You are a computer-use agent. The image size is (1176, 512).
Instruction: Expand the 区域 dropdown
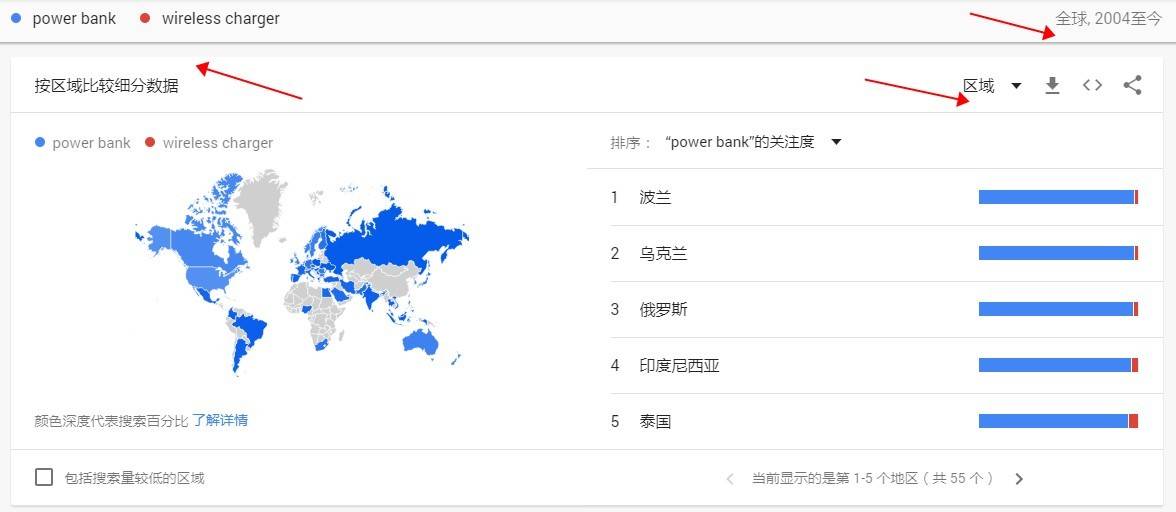coord(991,86)
